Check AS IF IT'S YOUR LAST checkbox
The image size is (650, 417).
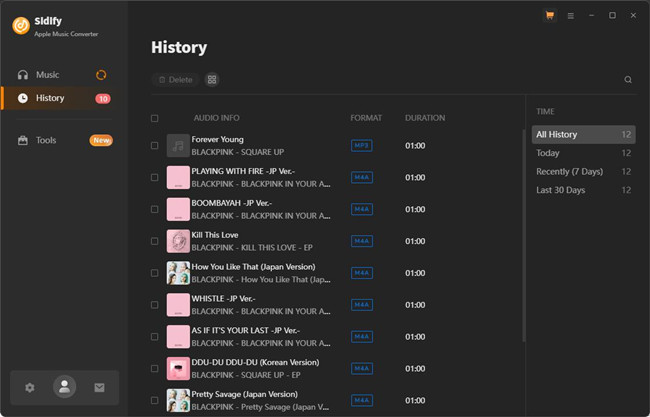[155, 337]
